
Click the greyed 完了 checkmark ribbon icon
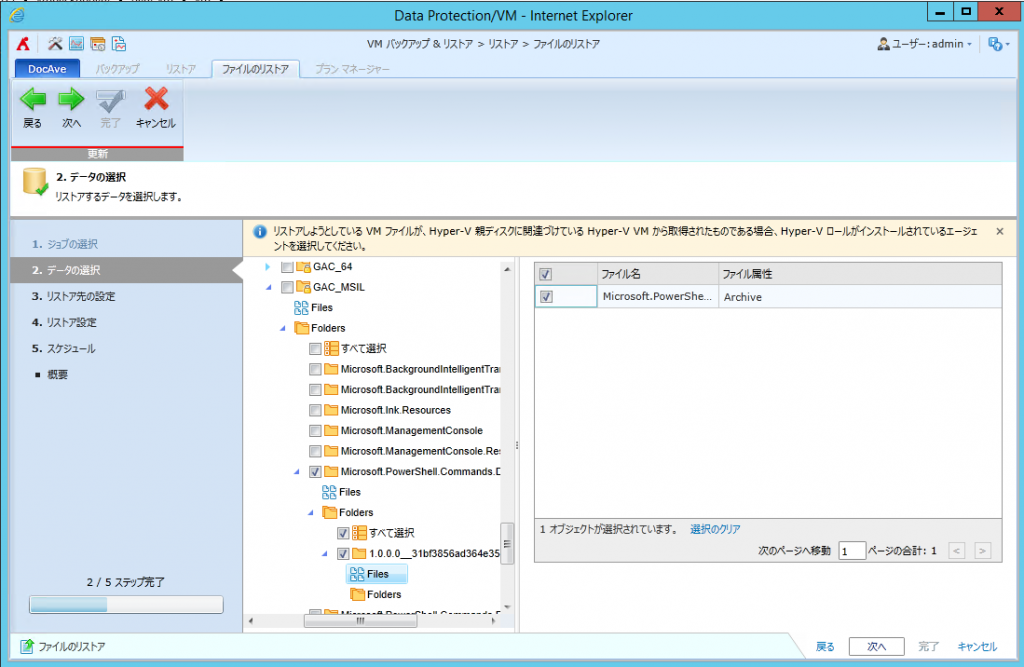pos(110,101)
